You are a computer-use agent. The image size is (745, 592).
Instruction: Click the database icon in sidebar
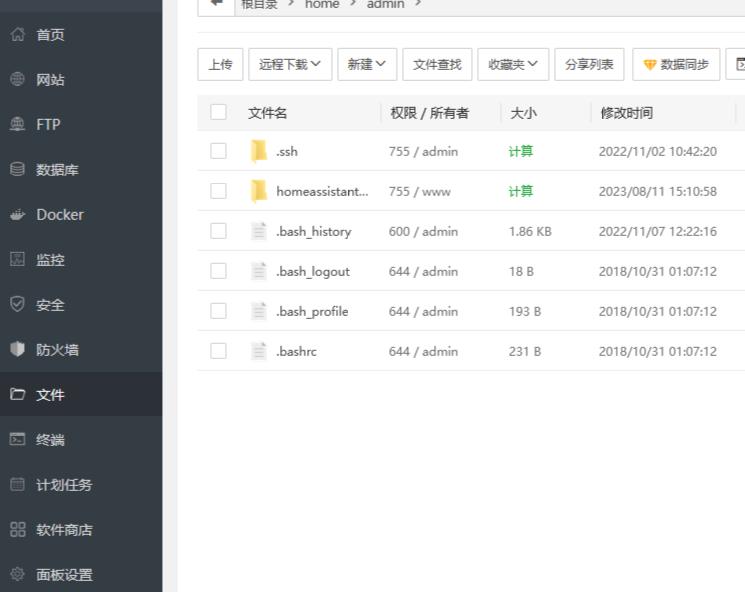tap(17, 170)
